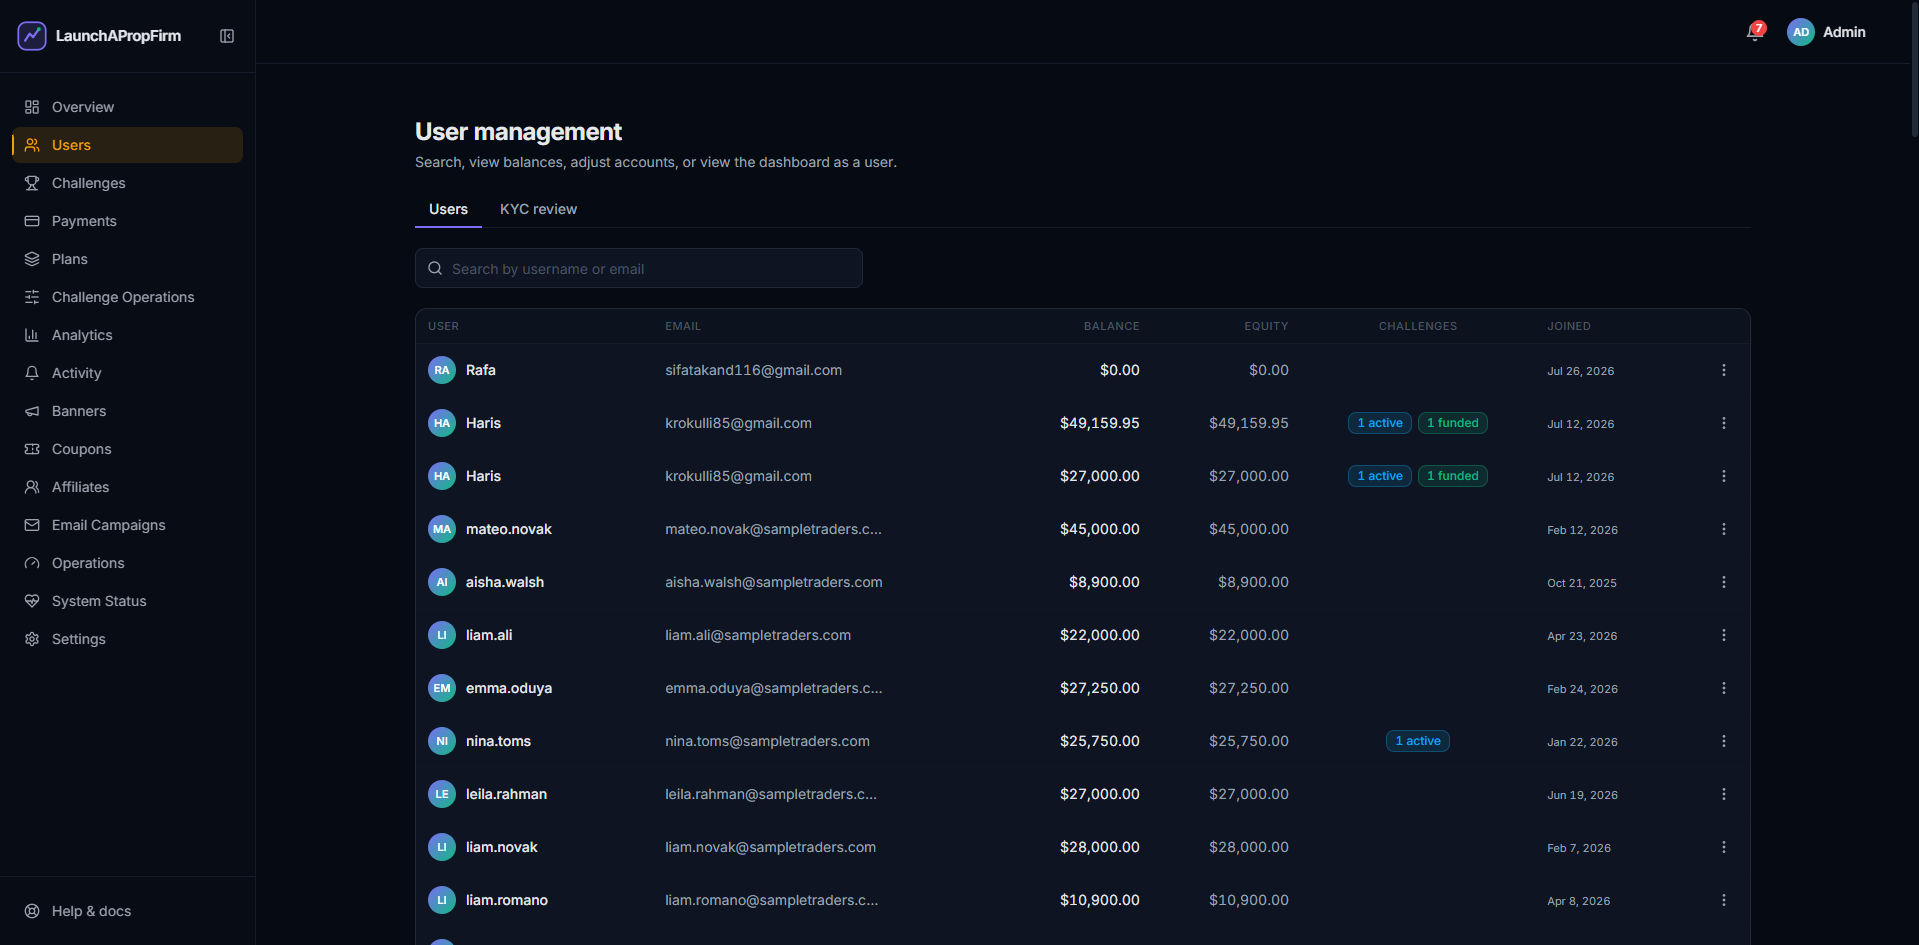Open row actions menu for mateo.novak
This screenshot has width=1919, height=945.
1723,529
